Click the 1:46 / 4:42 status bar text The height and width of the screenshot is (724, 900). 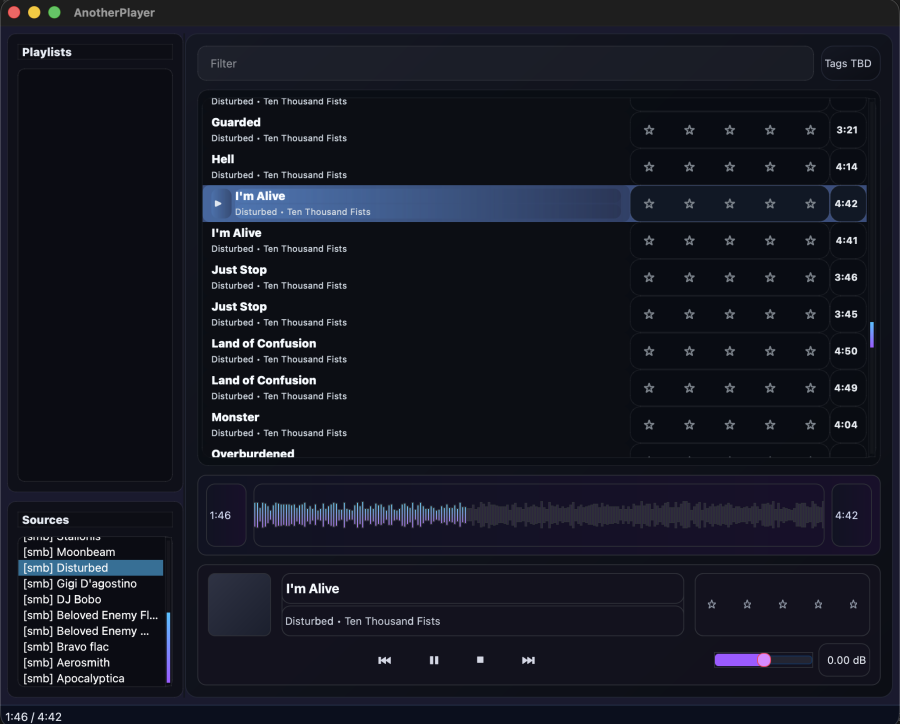[x=33, y=717]
